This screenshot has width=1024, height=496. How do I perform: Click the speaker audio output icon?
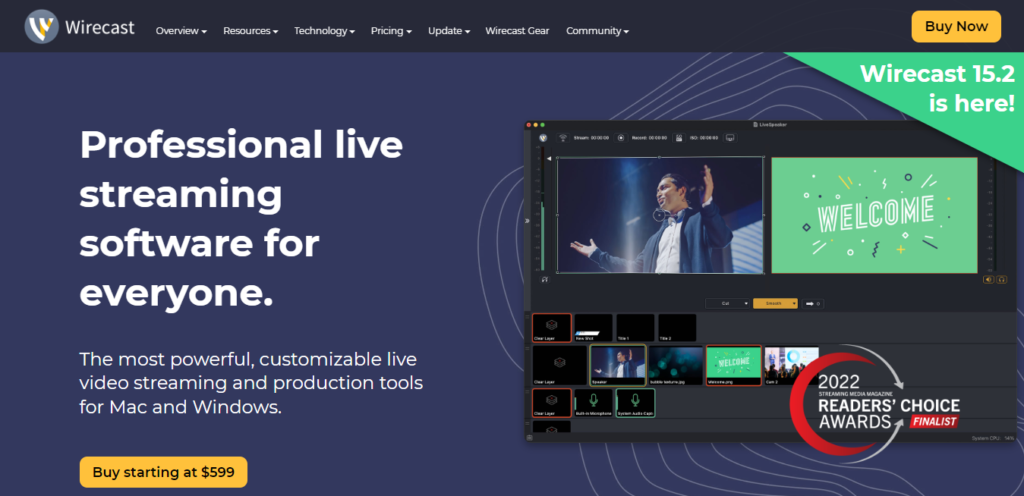(989, 279)
